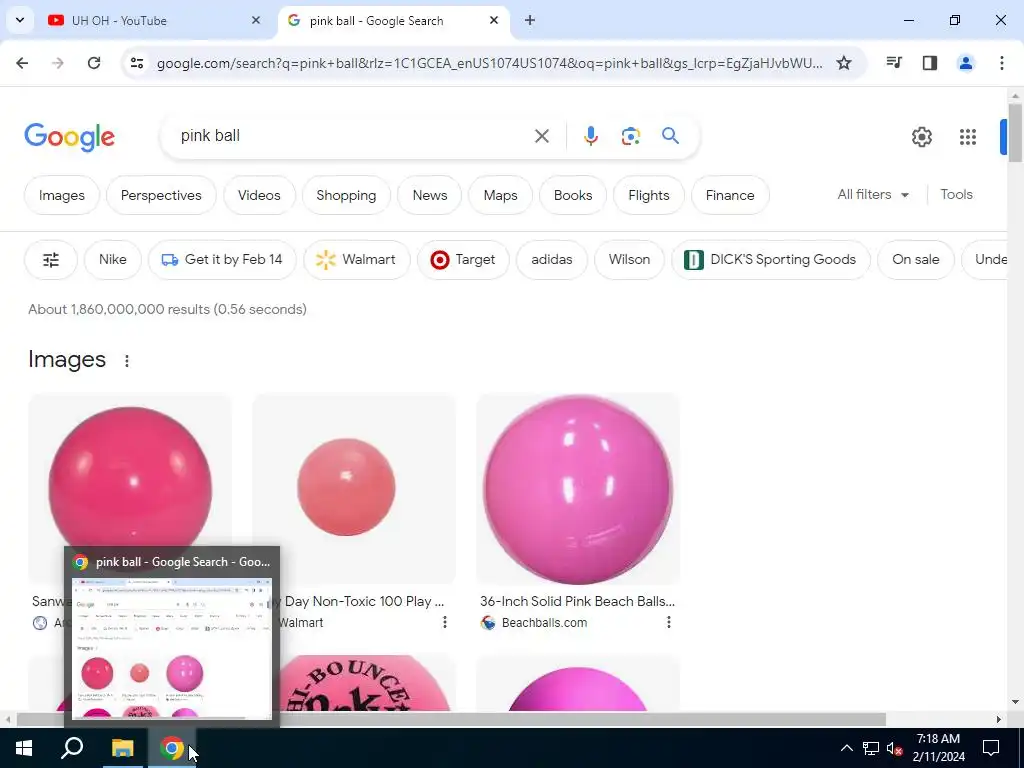Toggle Get it by Feb 14 chip
This screenshot has width=1024, height=768.
222,260
